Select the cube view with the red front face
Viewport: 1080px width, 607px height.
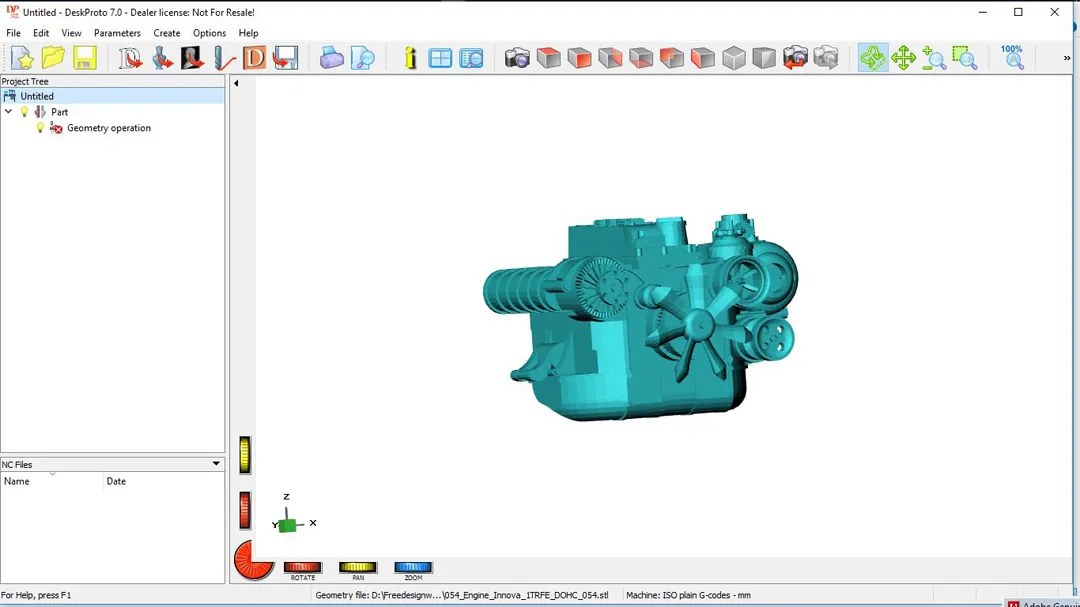click(579, 58)
